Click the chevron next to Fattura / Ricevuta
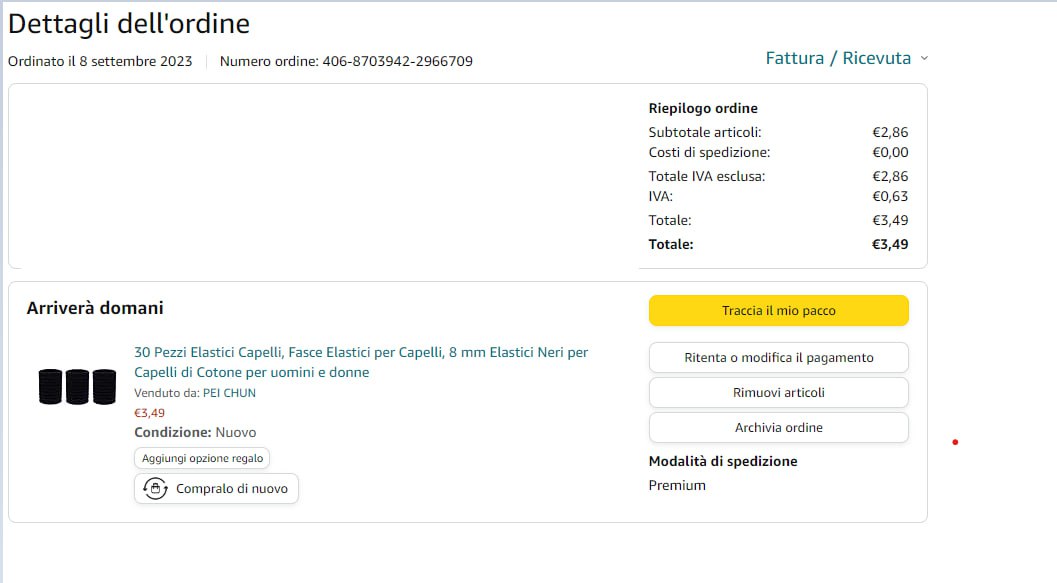This screenshot has height=583, width=1057. click(924, 59)
